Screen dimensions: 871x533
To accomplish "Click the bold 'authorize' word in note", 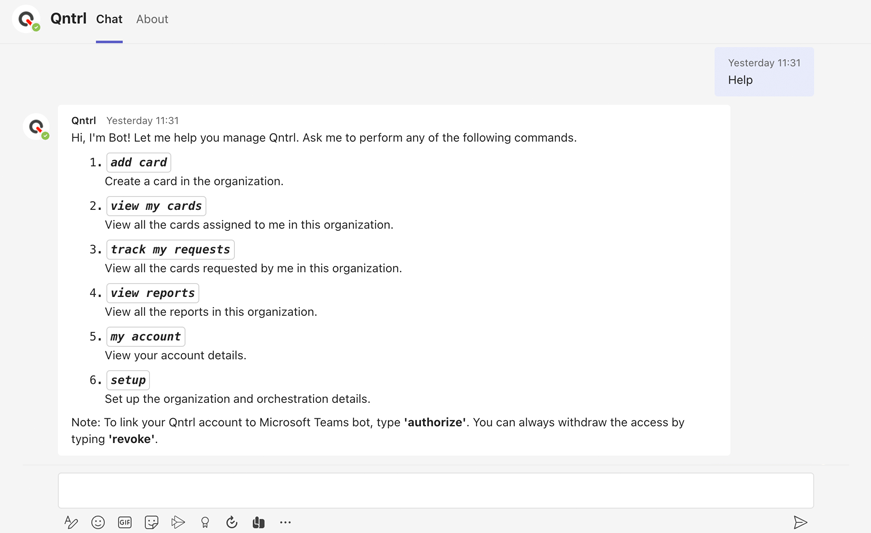I will (435, 423).
